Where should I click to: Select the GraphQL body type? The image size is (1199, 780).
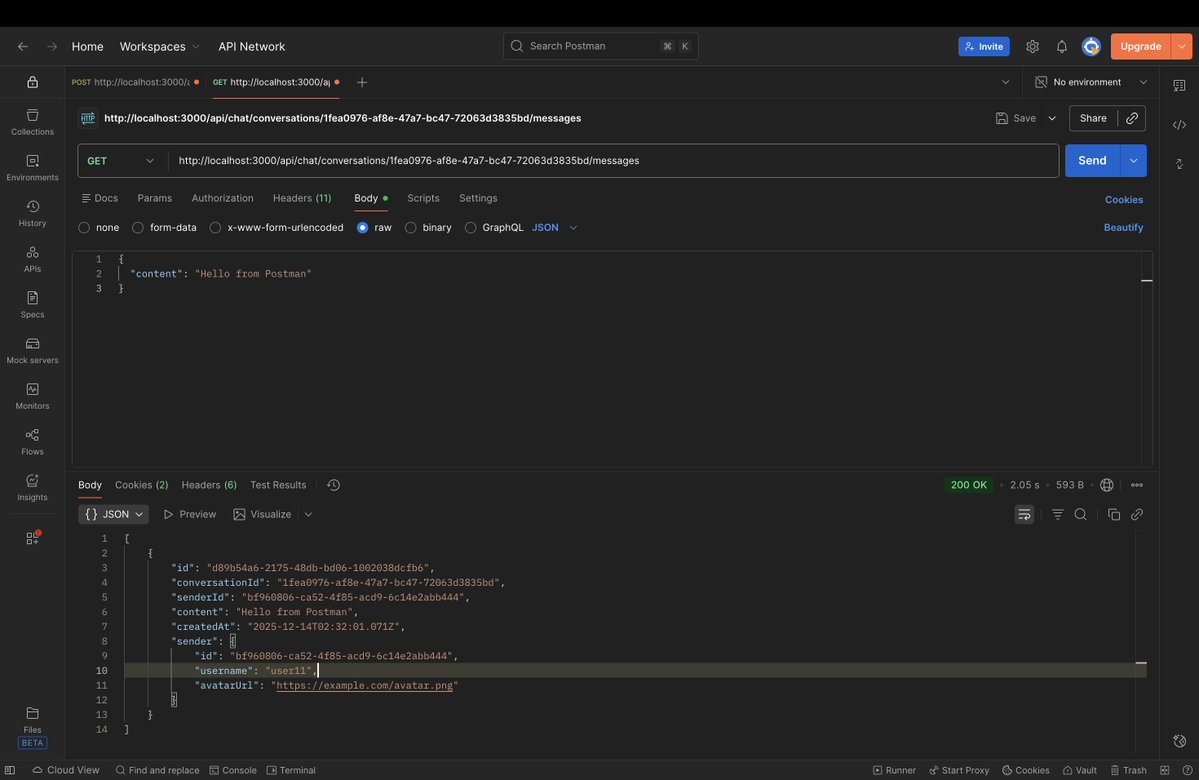[494, 228]
